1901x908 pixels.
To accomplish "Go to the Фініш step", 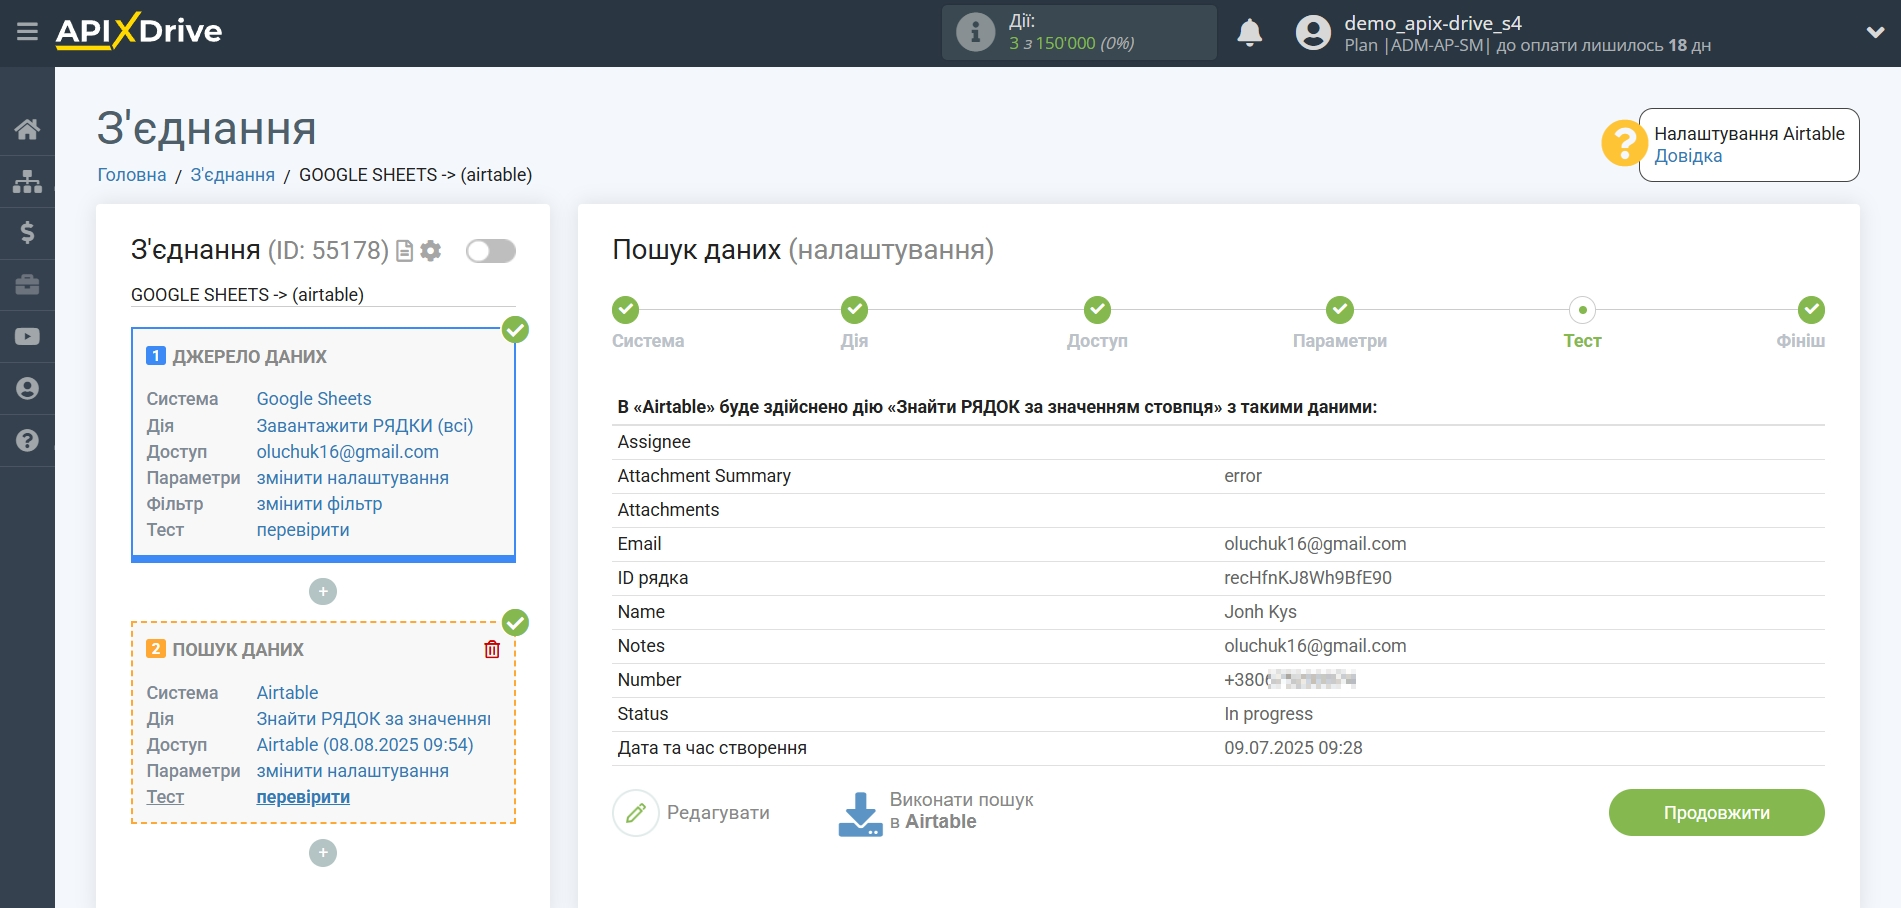I will pos(1811,310).
